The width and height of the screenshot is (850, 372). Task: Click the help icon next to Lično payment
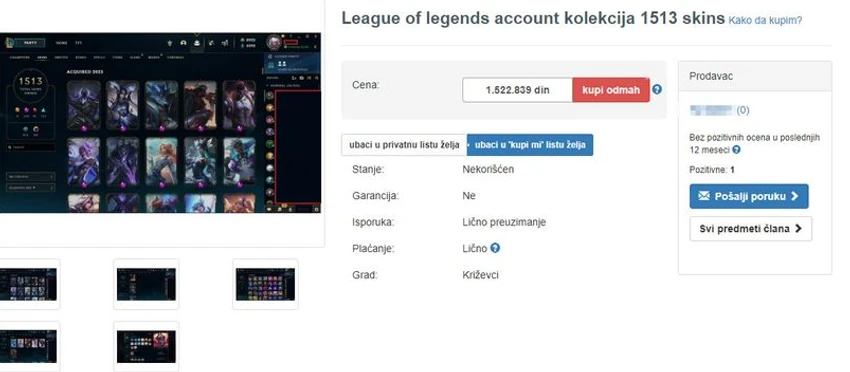coord(495,248)
